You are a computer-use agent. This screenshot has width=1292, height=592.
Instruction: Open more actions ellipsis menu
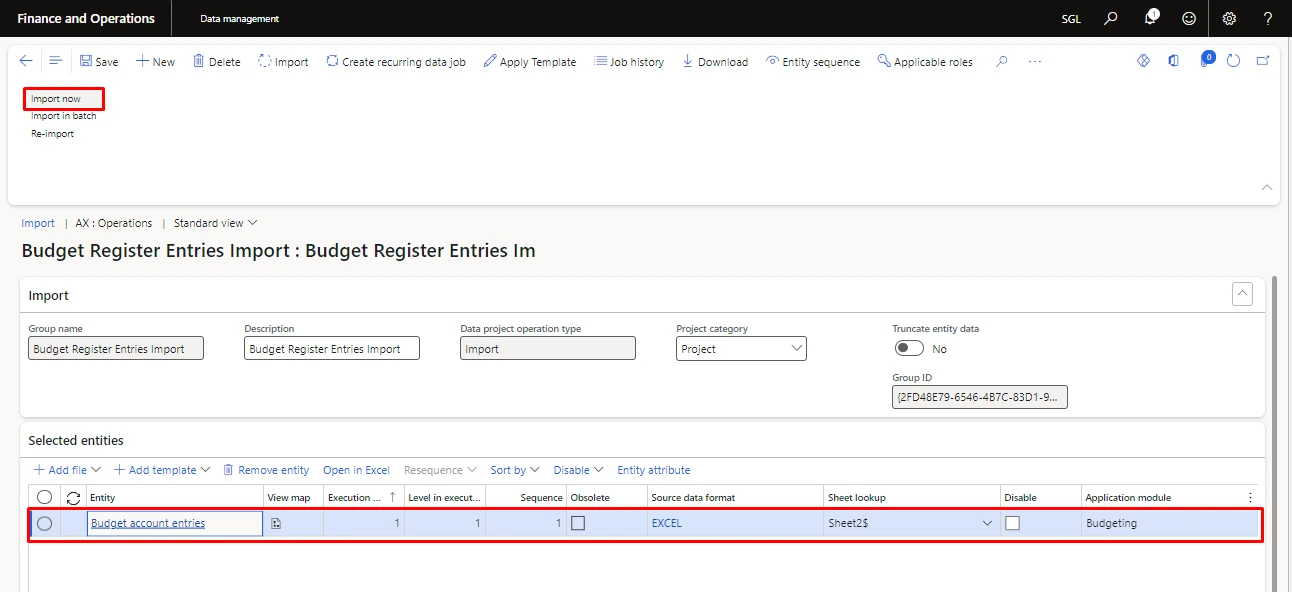click(x=1035, y=61)
